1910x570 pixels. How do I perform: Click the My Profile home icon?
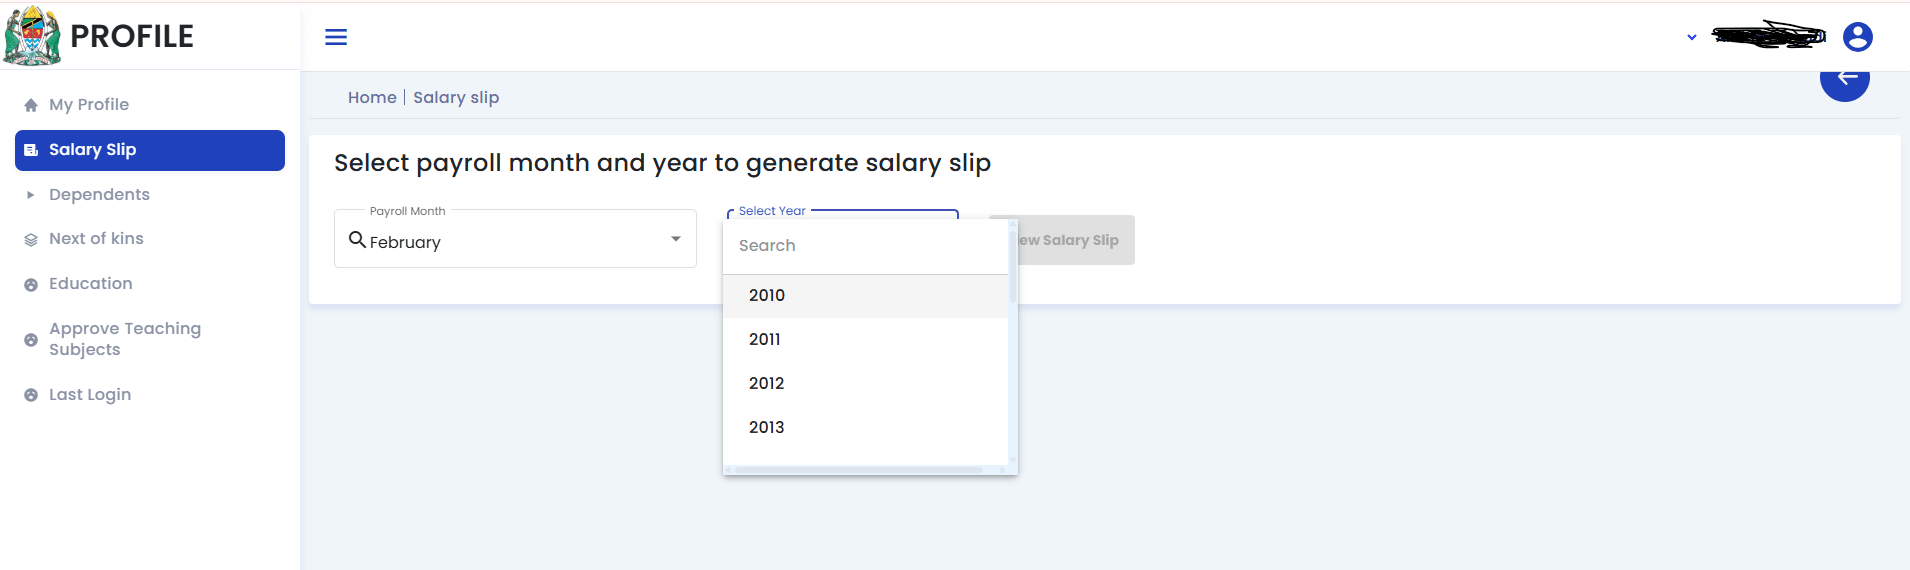[31, 105]
